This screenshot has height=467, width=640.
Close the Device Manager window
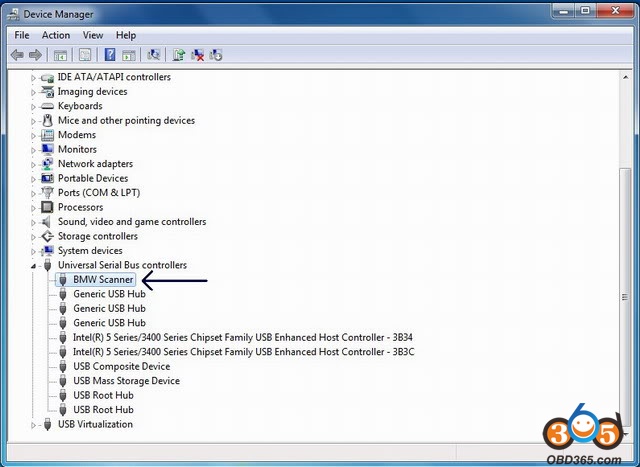click(615, 11)
